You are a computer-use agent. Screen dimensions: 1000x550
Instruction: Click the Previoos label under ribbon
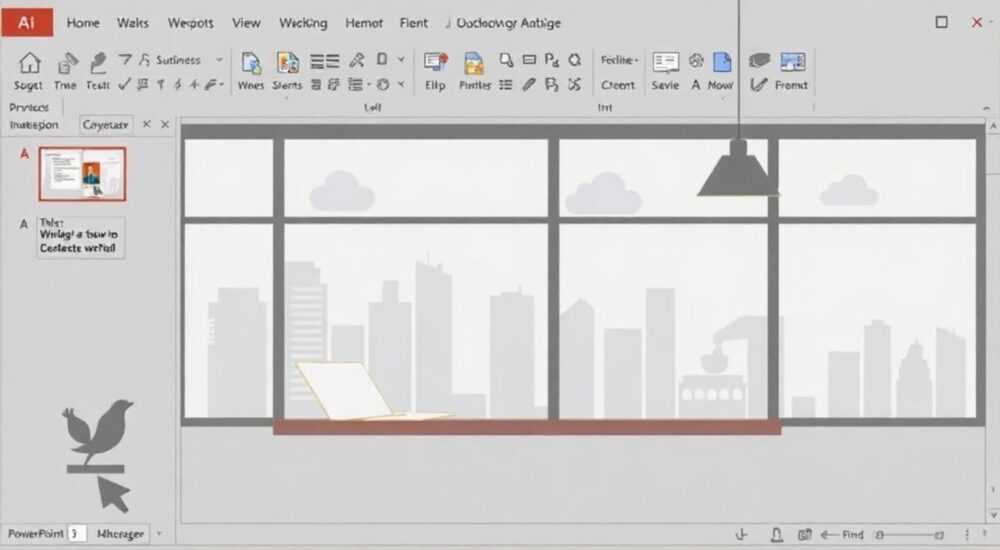pyautogui.click(x=29, y=107)
